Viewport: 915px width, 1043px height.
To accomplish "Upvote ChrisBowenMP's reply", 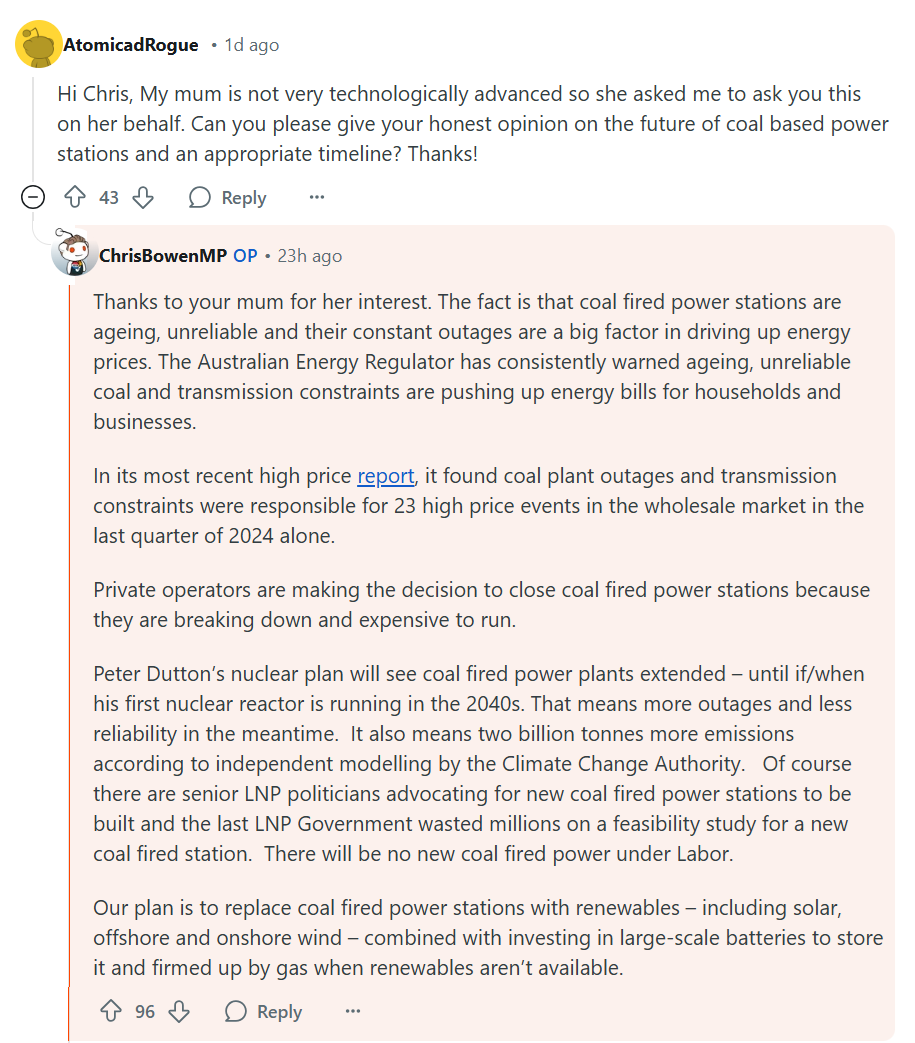I will click(111, 1012).
